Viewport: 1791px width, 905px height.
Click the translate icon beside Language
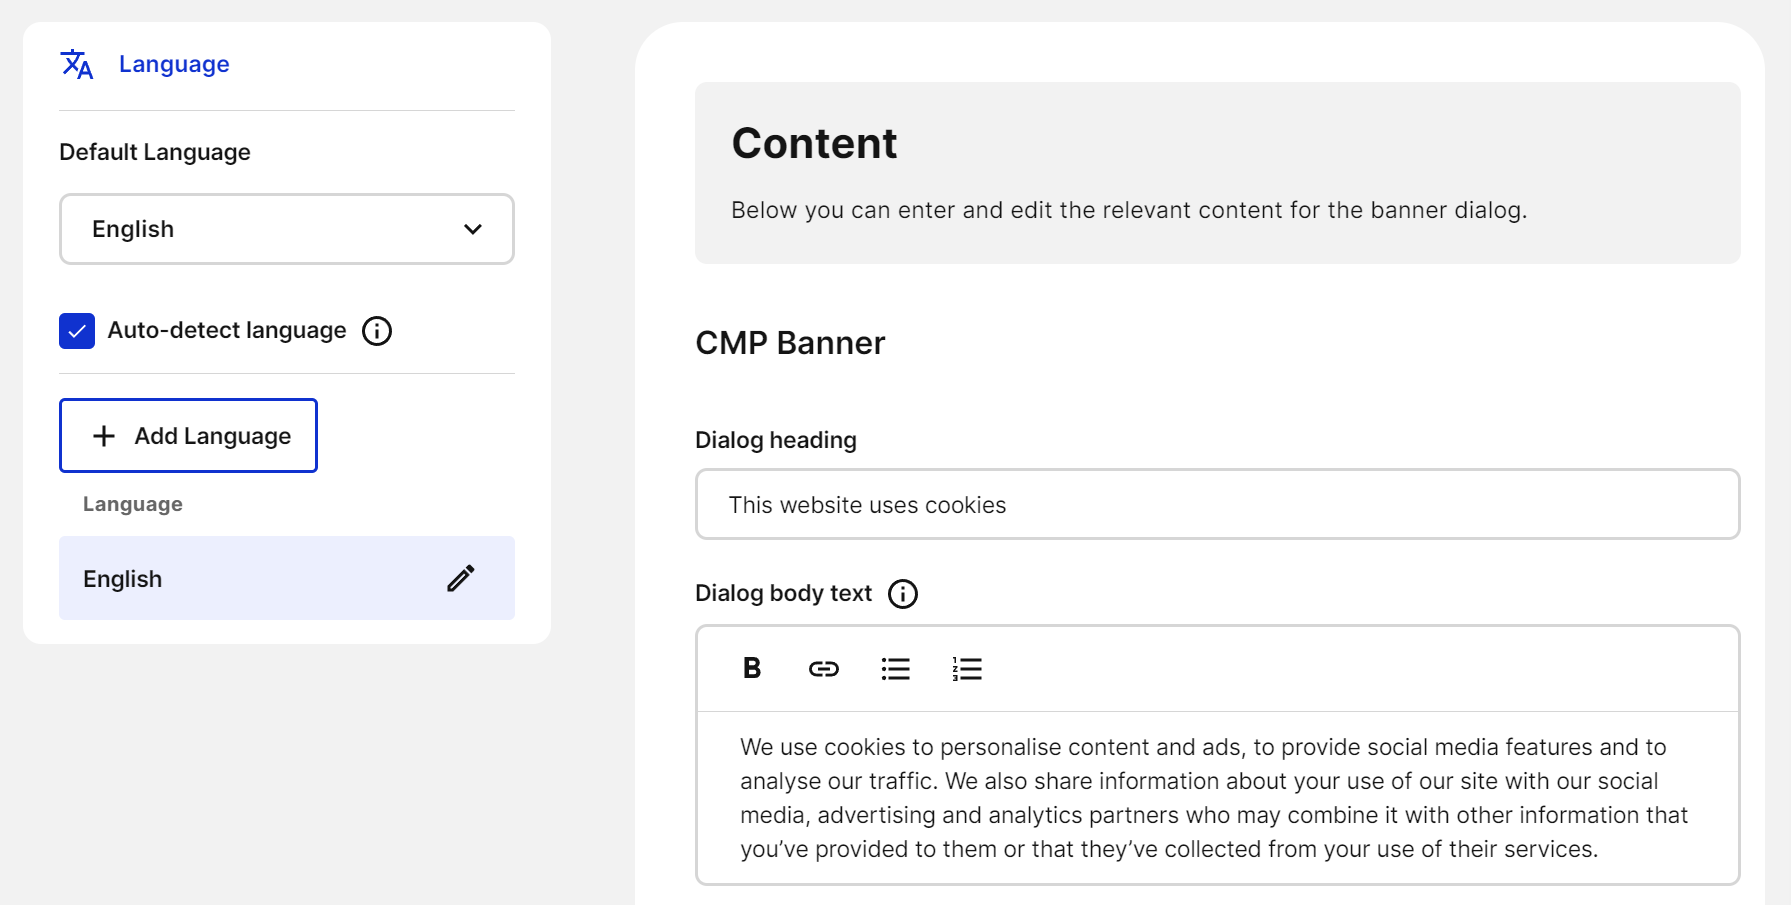[77, 64]
